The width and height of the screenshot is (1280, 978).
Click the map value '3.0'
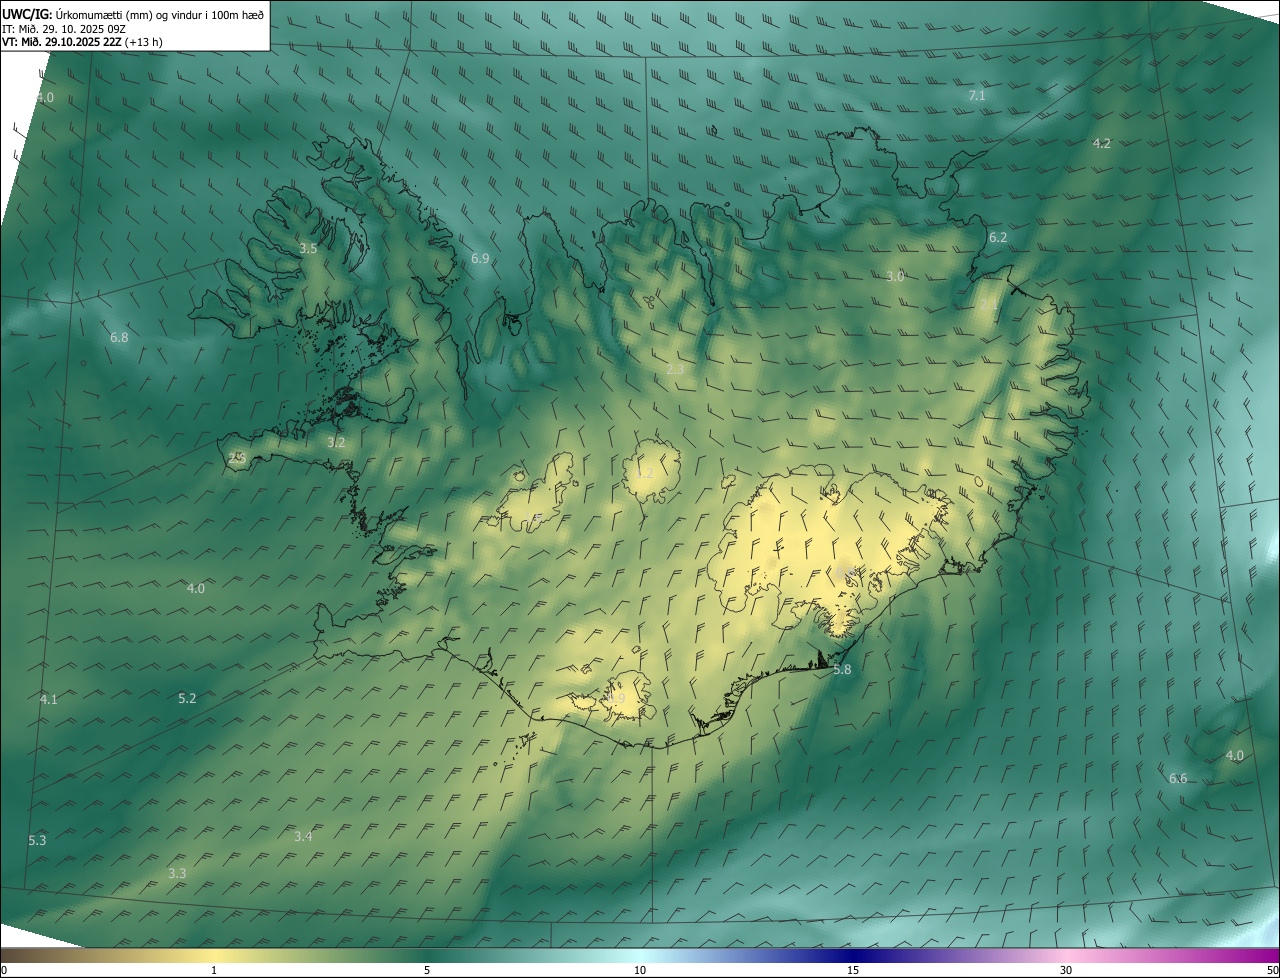[x=895, y=276]
